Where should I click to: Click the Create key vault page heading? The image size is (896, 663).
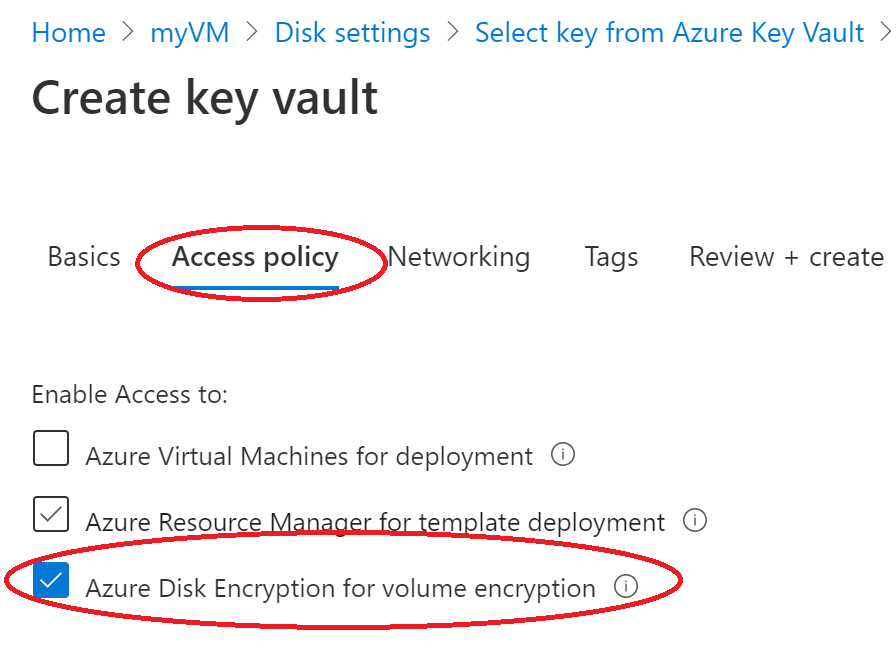coord(204,97)
